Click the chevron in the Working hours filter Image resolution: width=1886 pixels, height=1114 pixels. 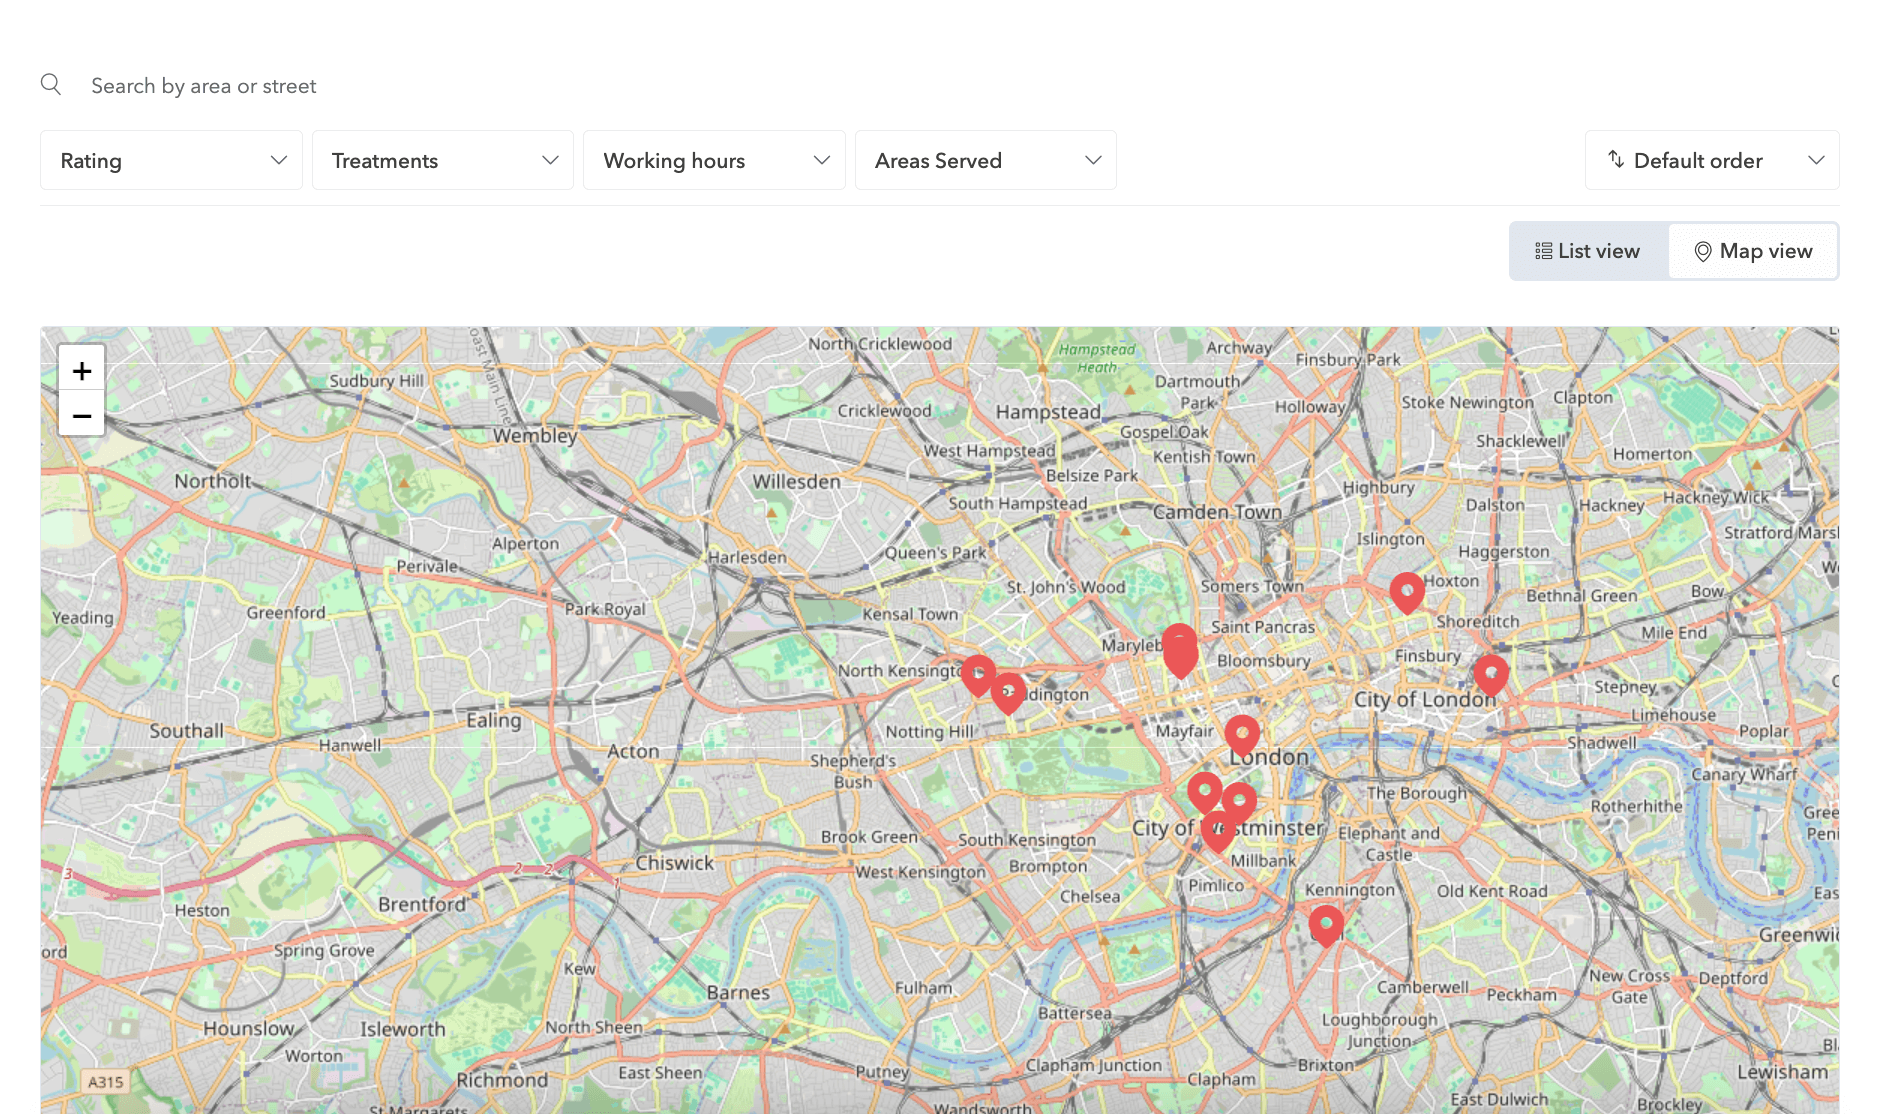tap(822, 160)
